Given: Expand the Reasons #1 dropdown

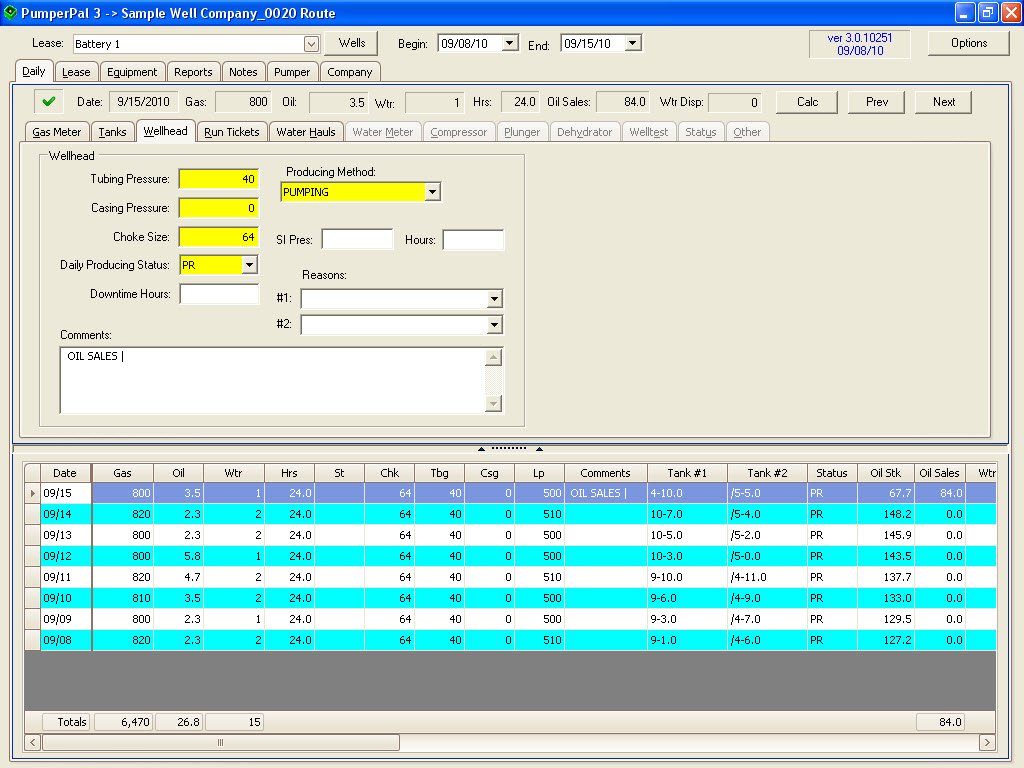Looking at the screenshot, I should pyautogui.click(x=495, y=299).
